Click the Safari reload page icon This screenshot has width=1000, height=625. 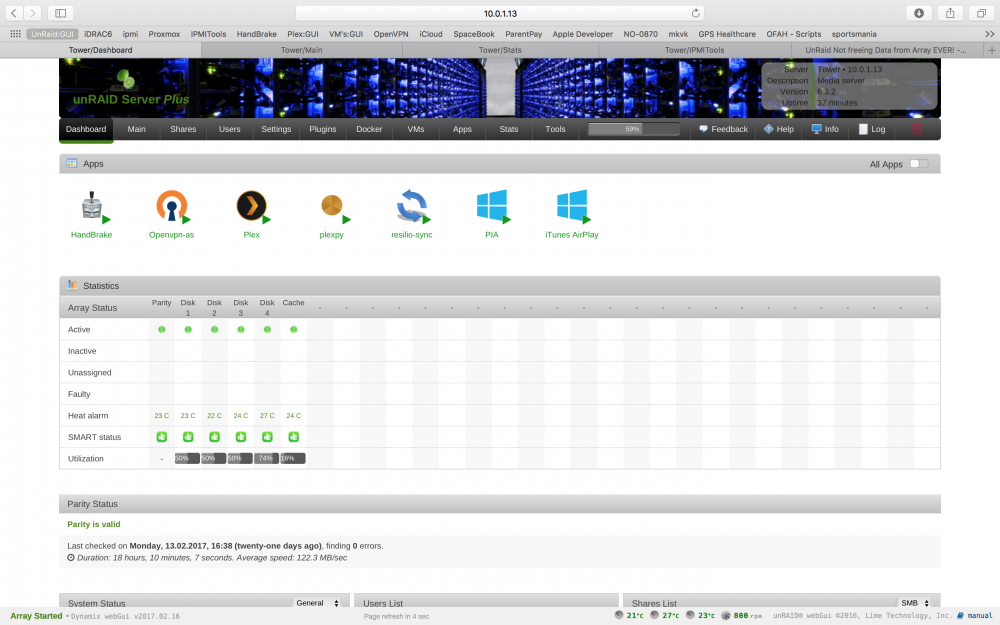696,13
